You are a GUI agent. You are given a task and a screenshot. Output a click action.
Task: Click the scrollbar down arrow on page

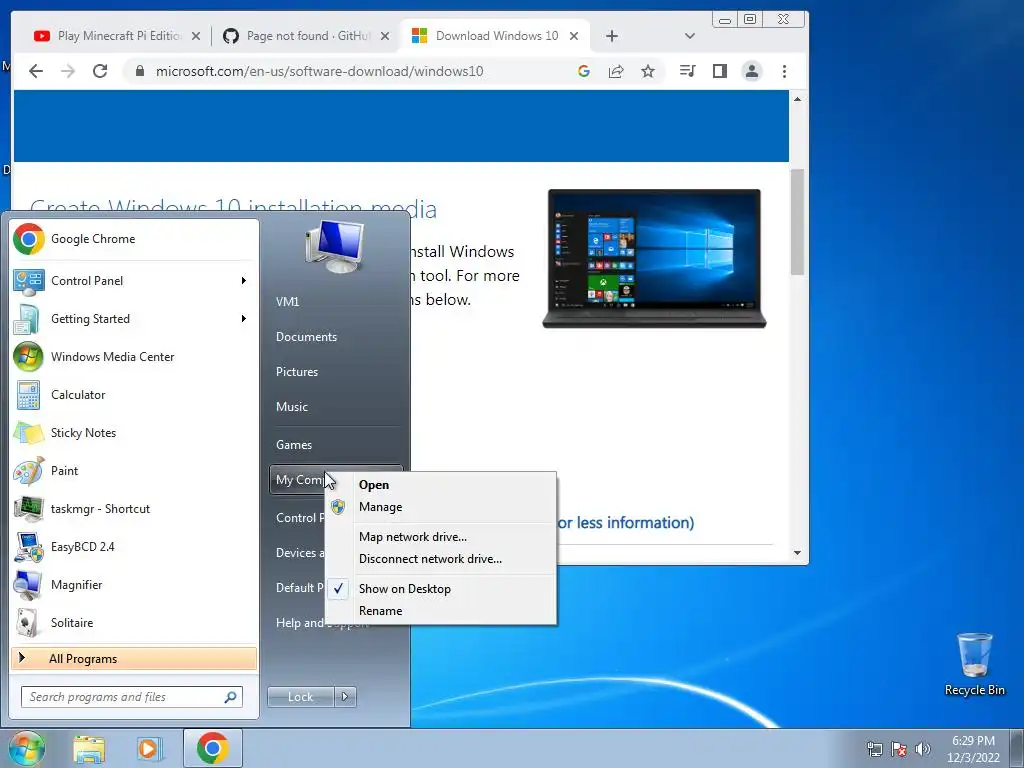tap(797, 552)
